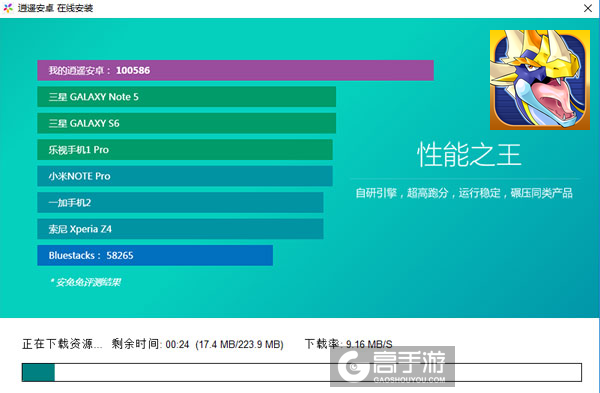Click the download progress bar
This screenshot has height=393, width=600.
click(x=302, y=372)
